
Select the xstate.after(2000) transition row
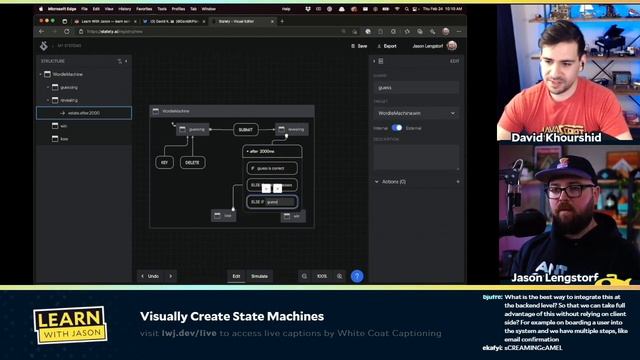click(84, 113)
